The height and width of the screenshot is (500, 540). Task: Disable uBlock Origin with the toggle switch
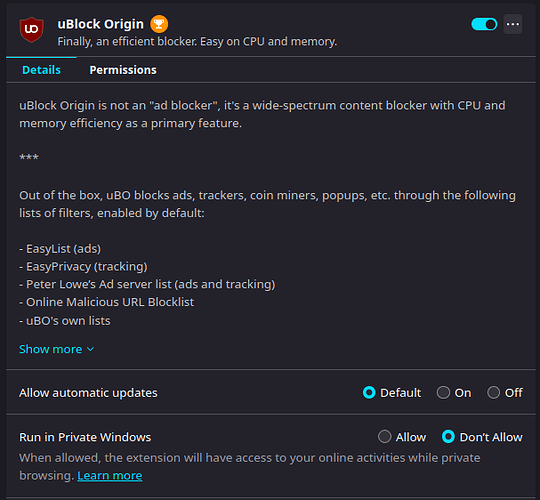tap(484, 24)
